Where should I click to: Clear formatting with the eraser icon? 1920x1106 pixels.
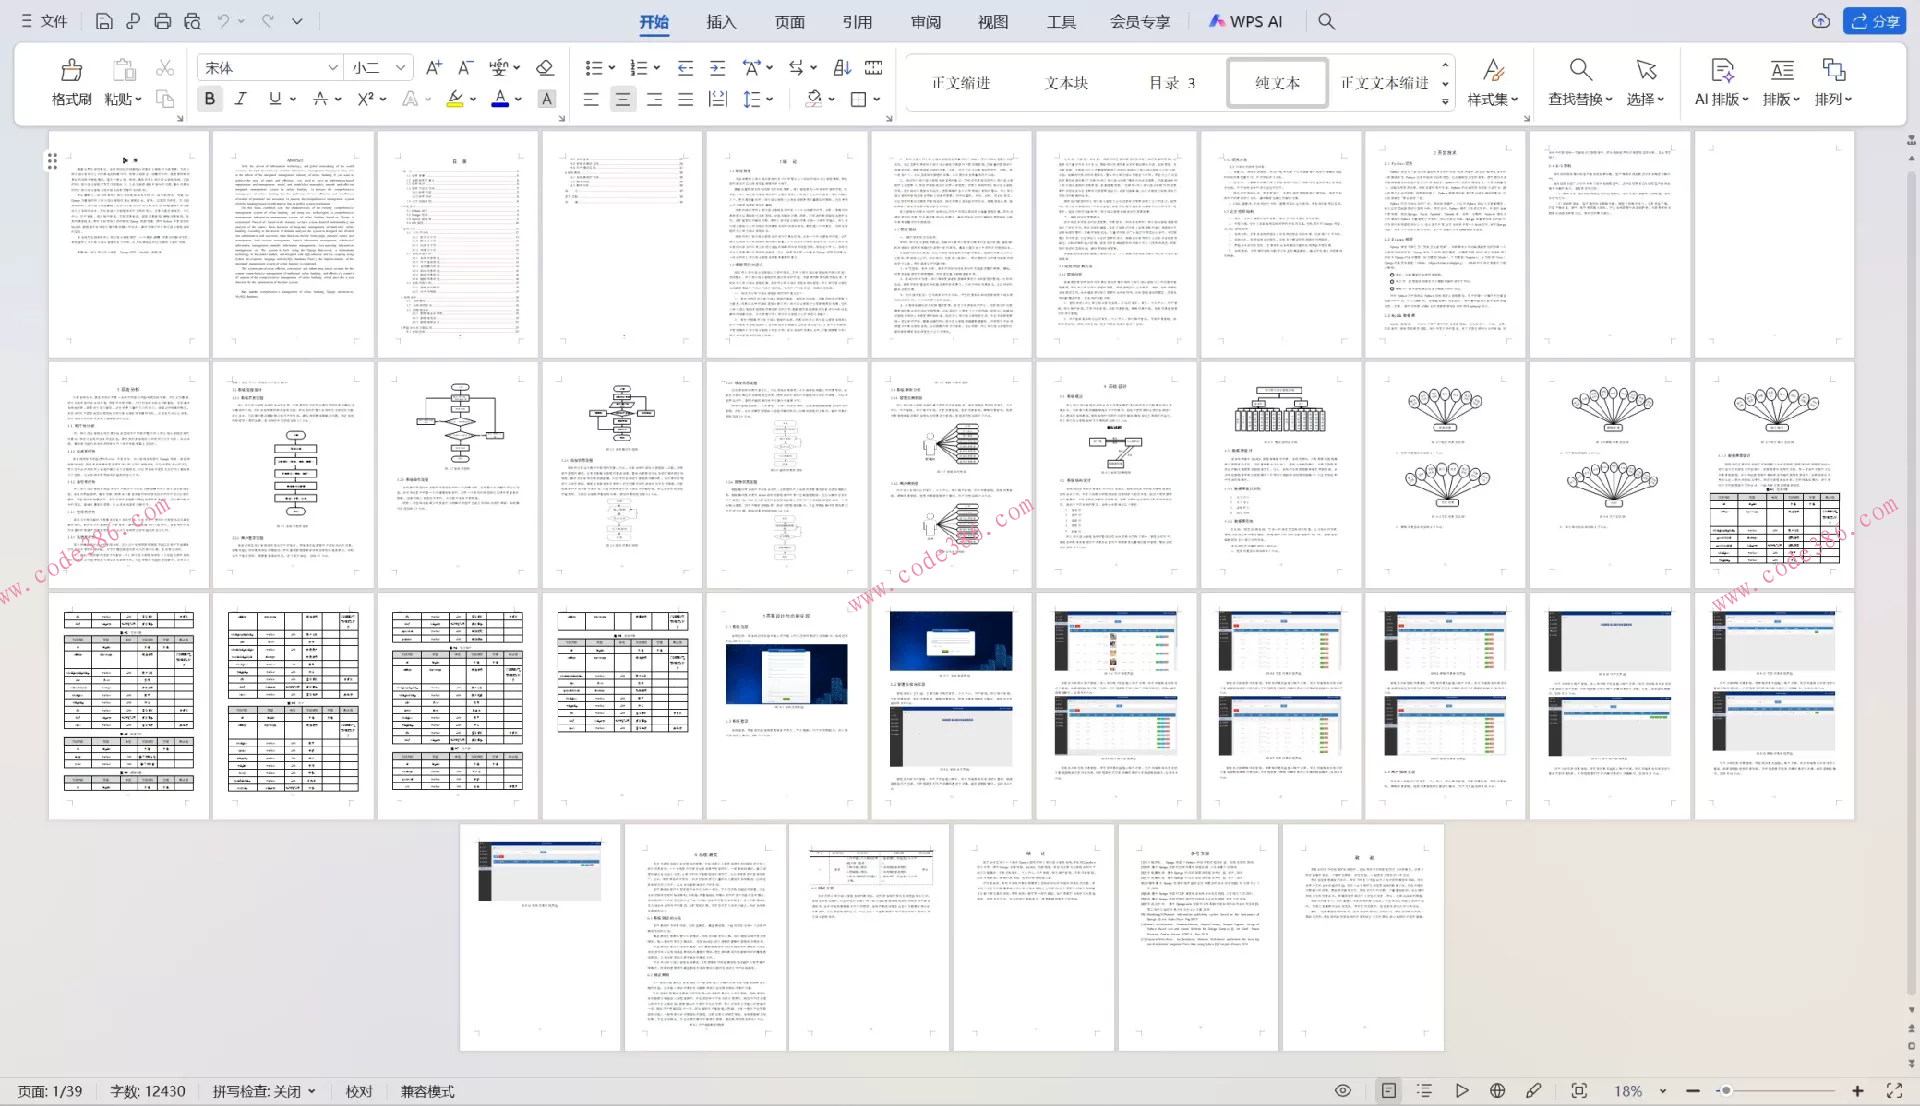(x=545, y=67)
